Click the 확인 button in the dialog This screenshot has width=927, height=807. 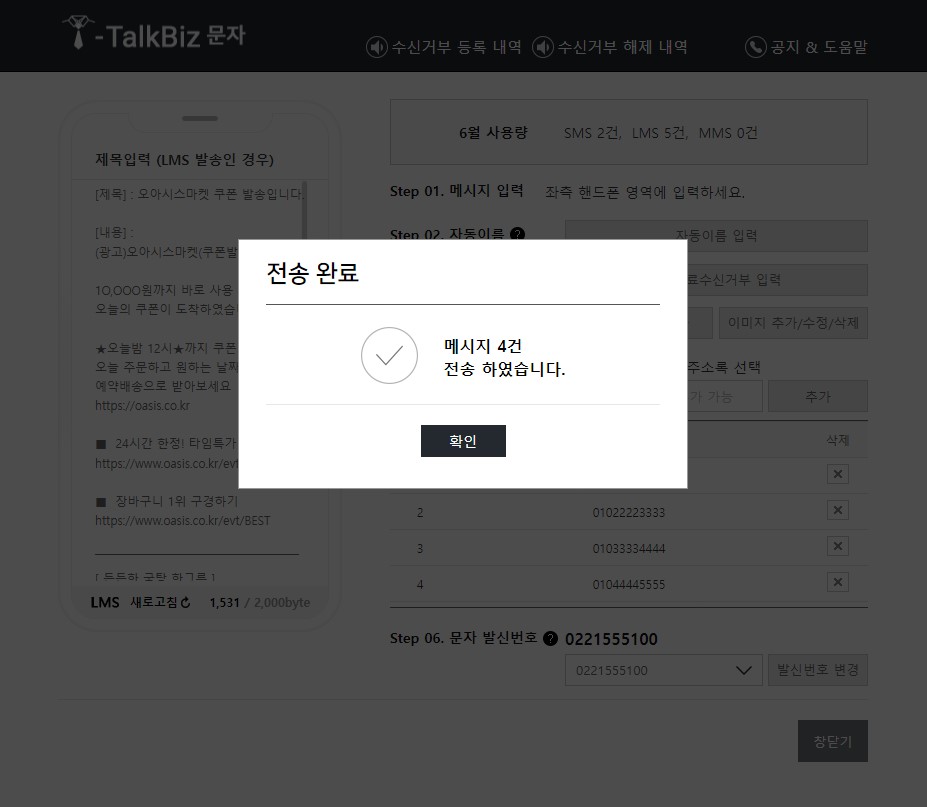coord(463,441)
